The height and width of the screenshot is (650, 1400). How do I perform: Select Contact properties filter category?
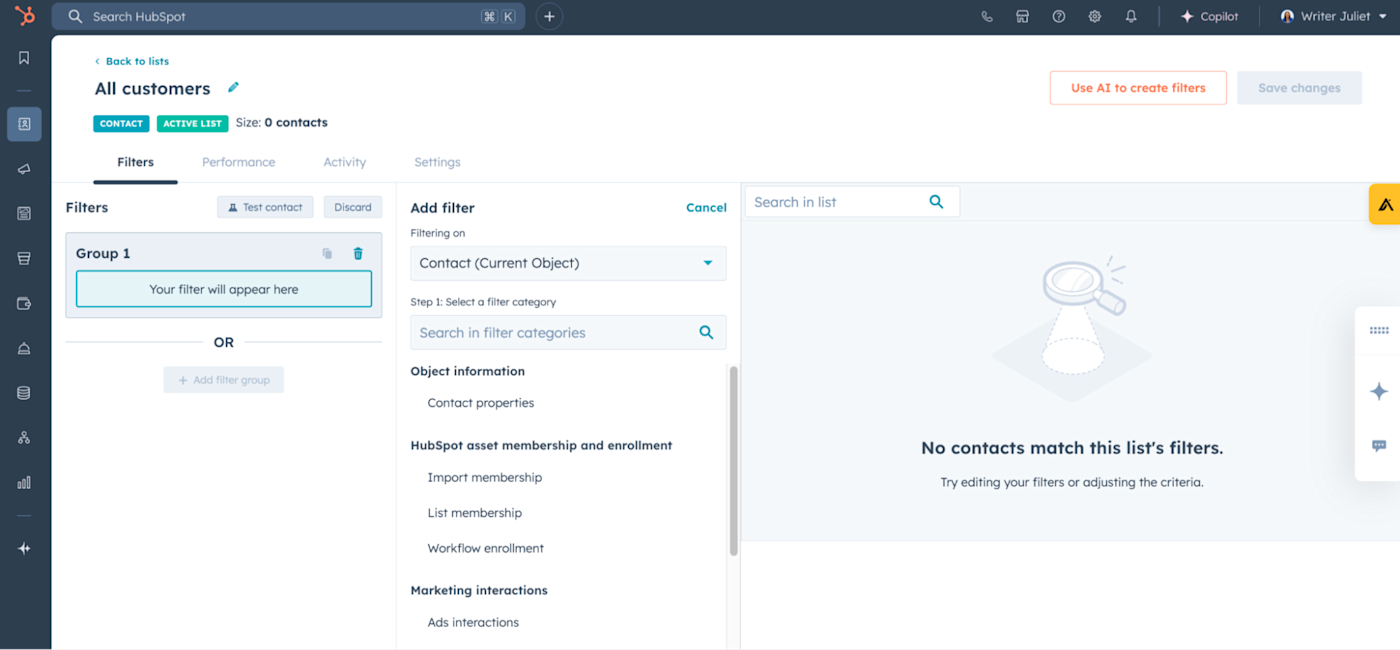click(481, 403)
